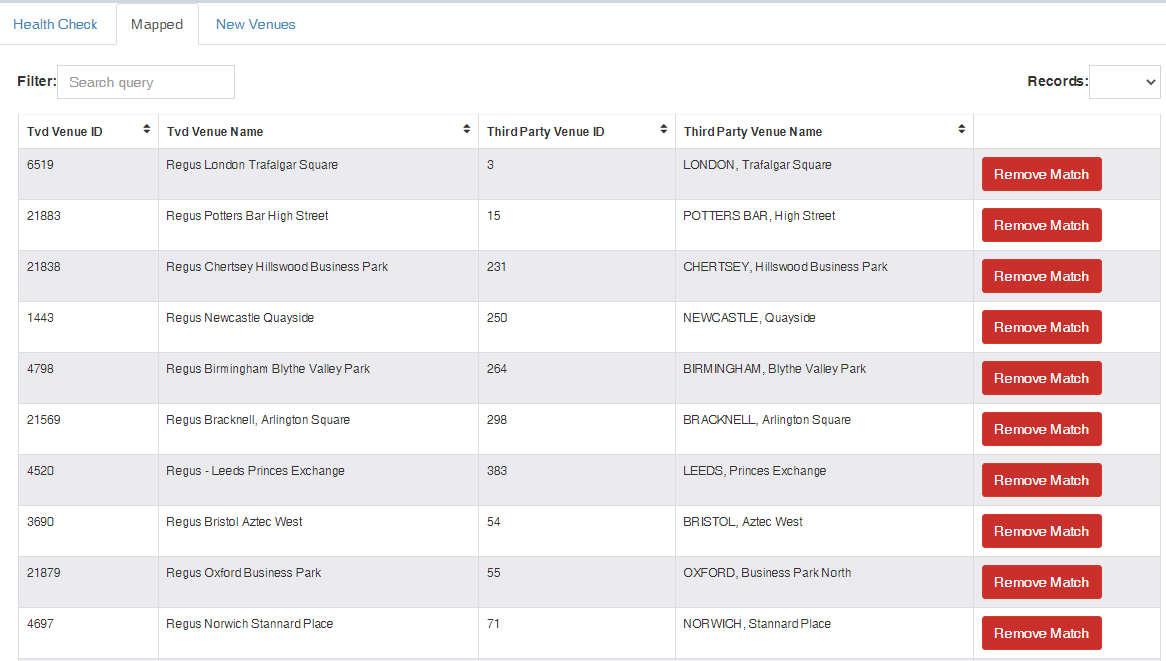Click third party name LONDON, Trafalgar Square
This screenshot has width=1166, height=661.
(757, 165)
